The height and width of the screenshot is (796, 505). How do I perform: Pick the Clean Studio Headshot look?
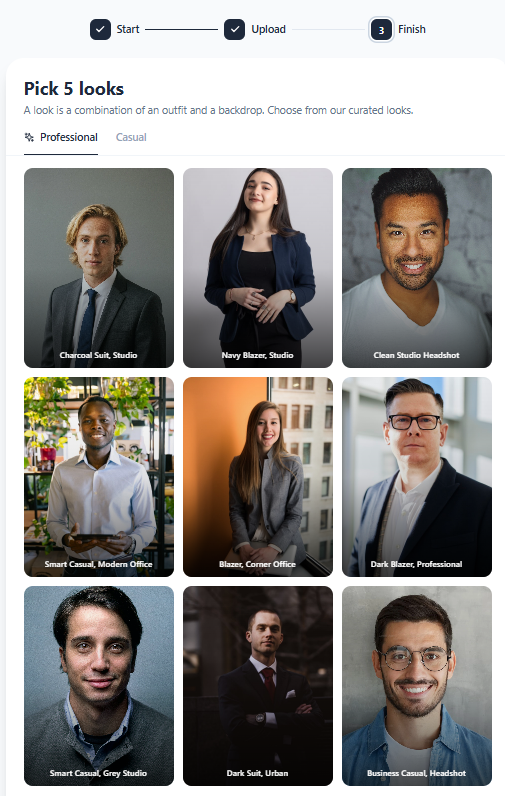coord(417,268)
